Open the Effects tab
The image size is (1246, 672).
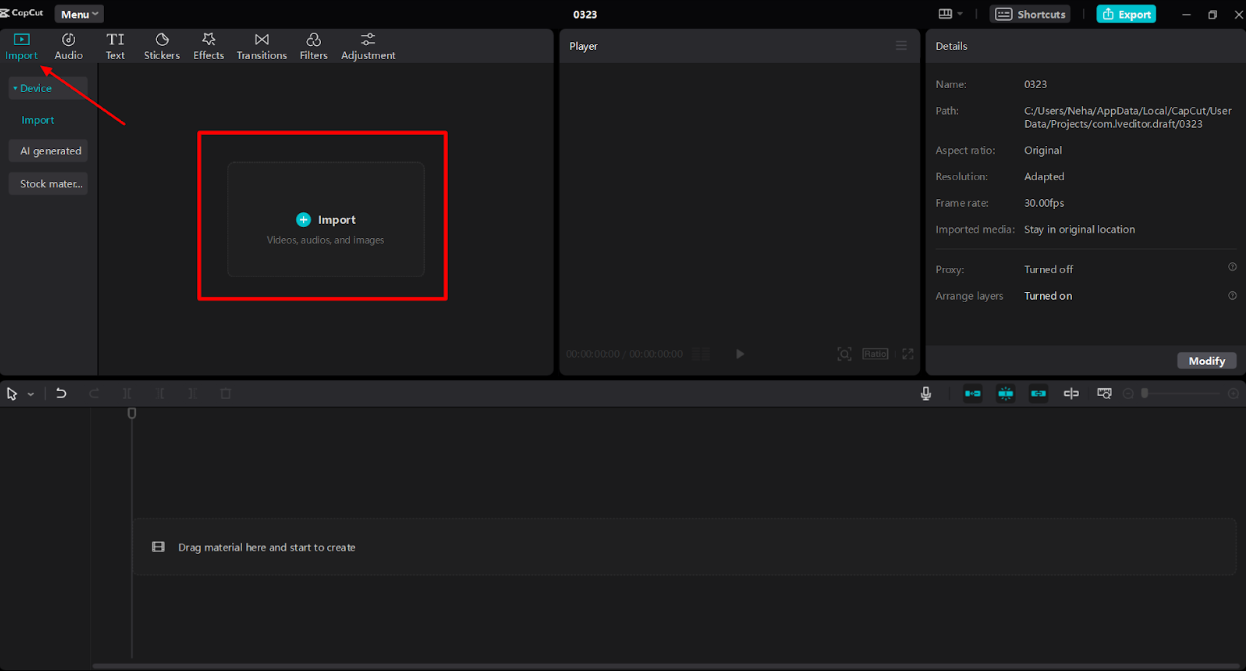pos(208,46)
